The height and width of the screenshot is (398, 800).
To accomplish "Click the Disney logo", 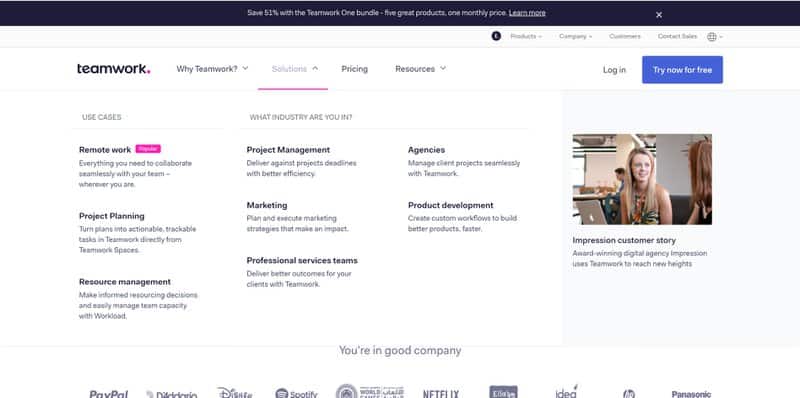I will point(235,392).
